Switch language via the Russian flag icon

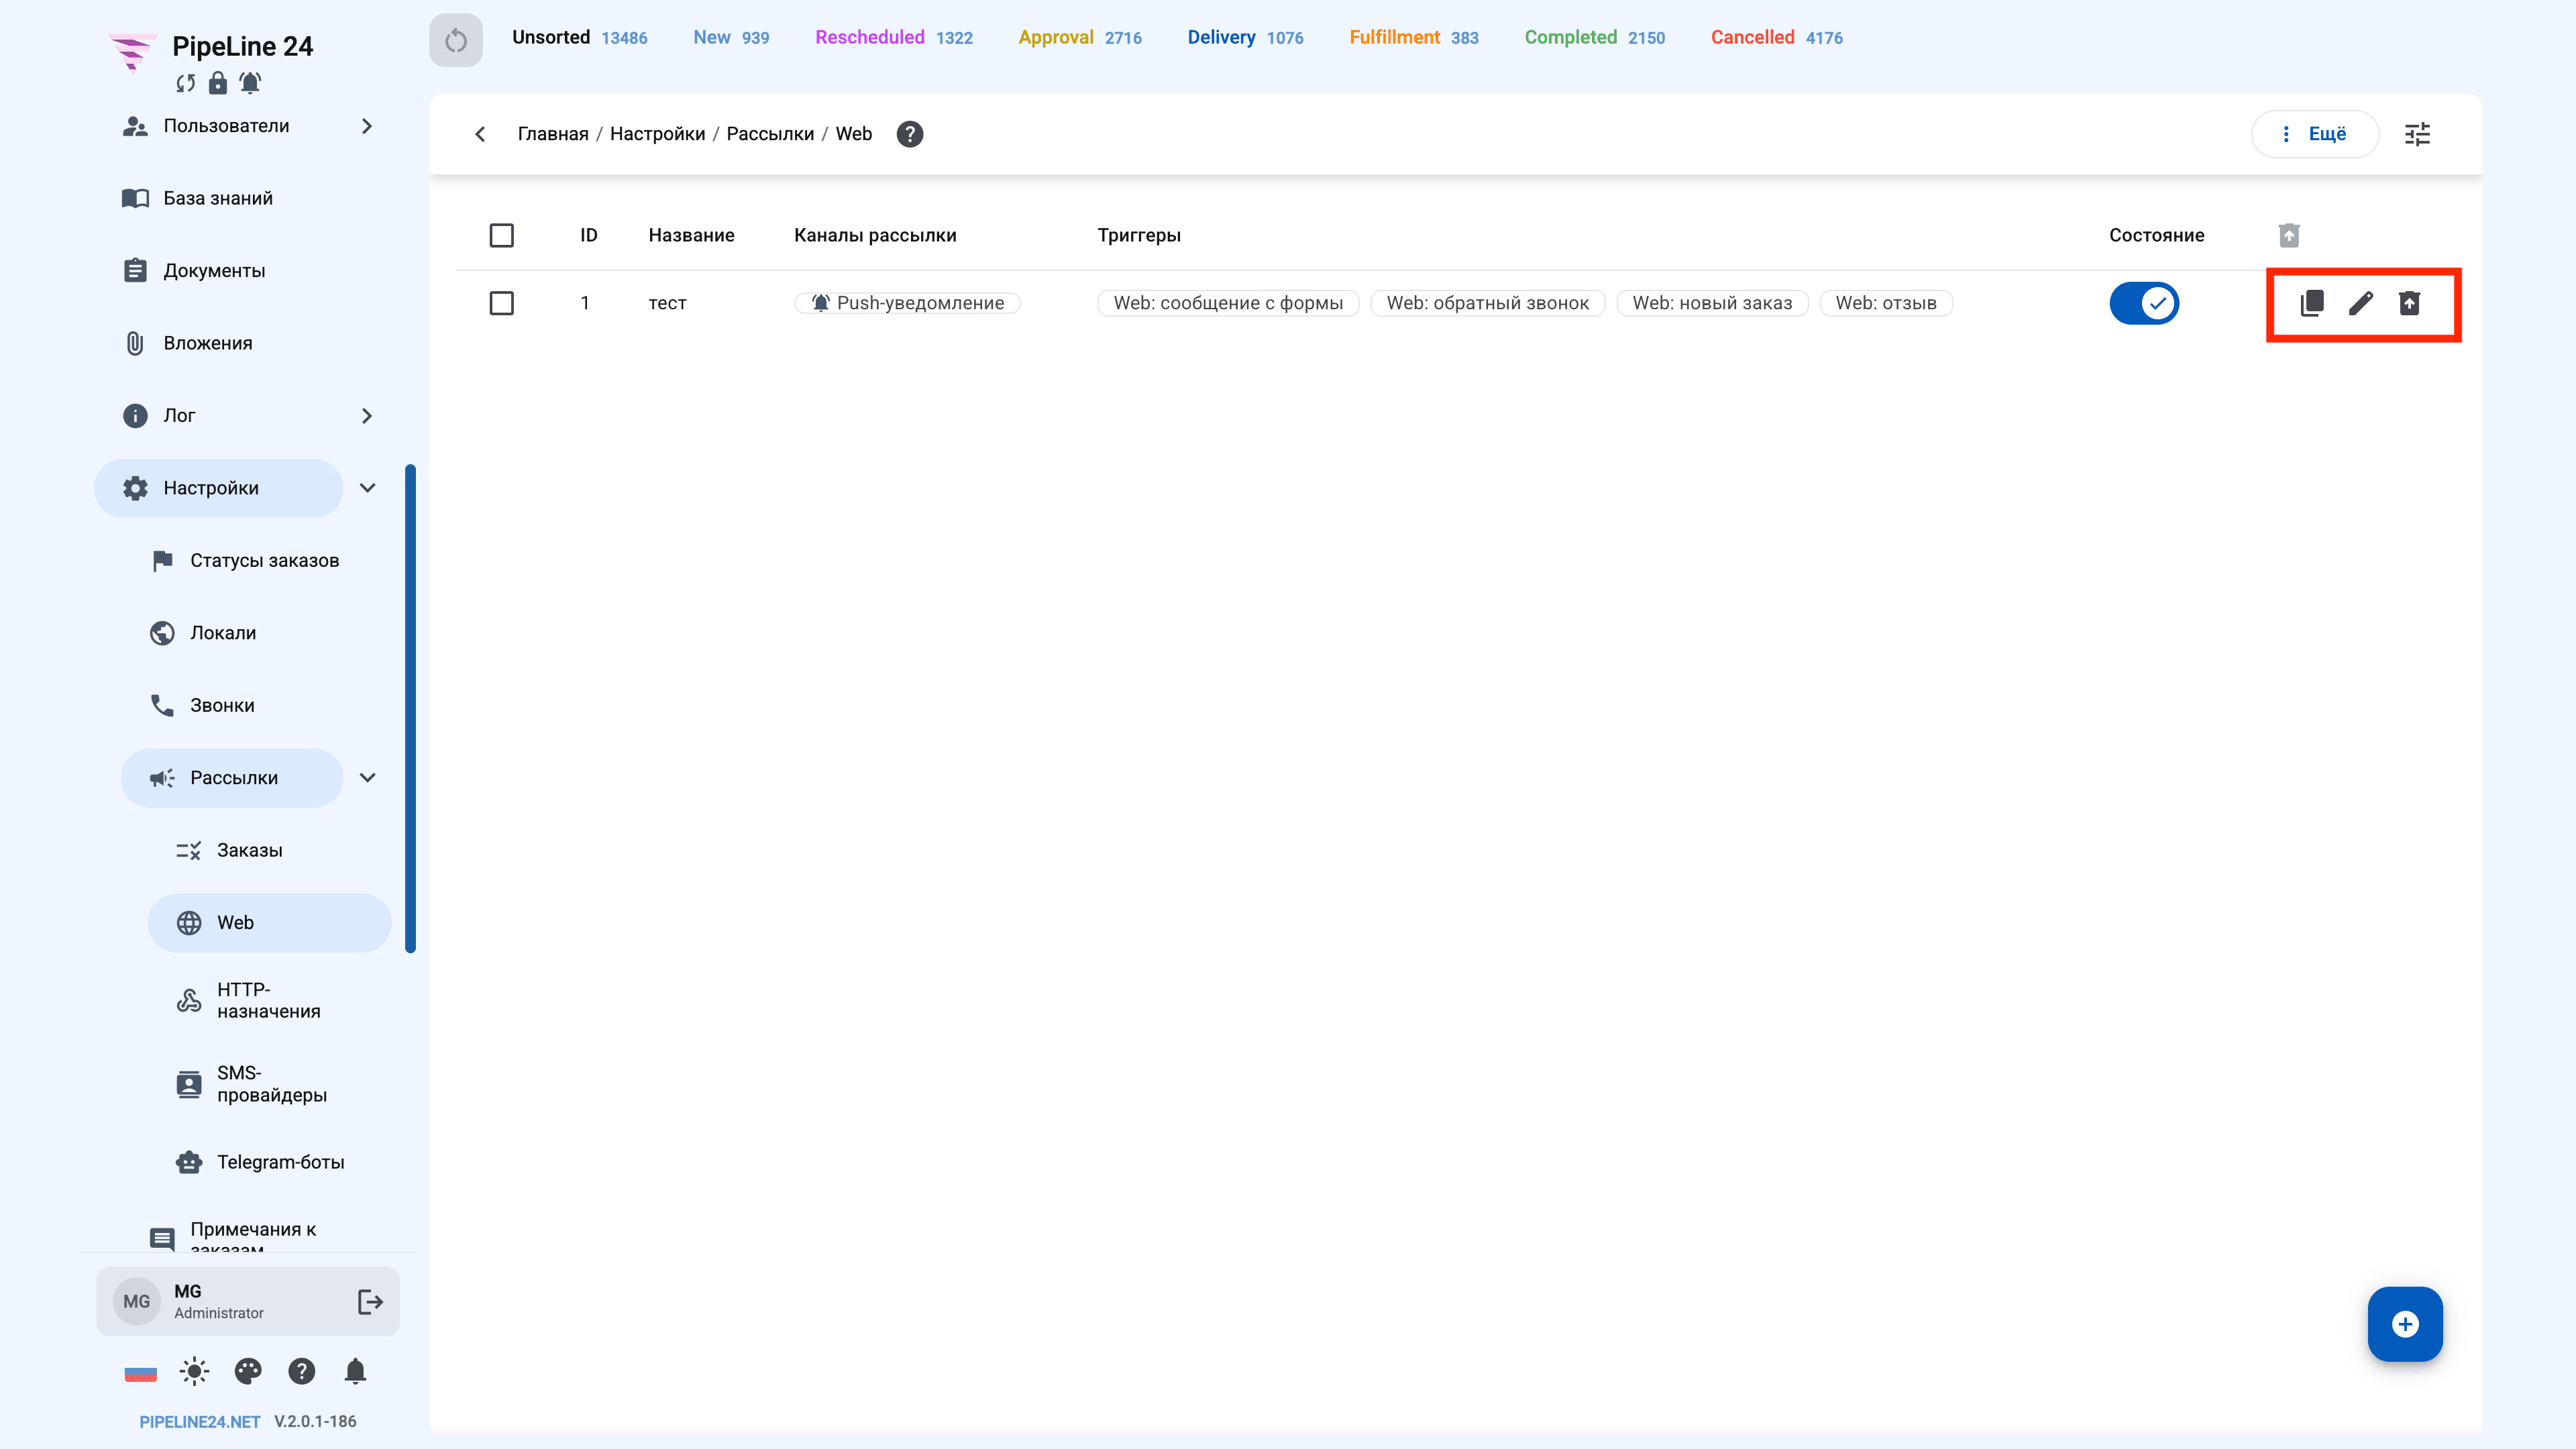tap(140, 1371)
